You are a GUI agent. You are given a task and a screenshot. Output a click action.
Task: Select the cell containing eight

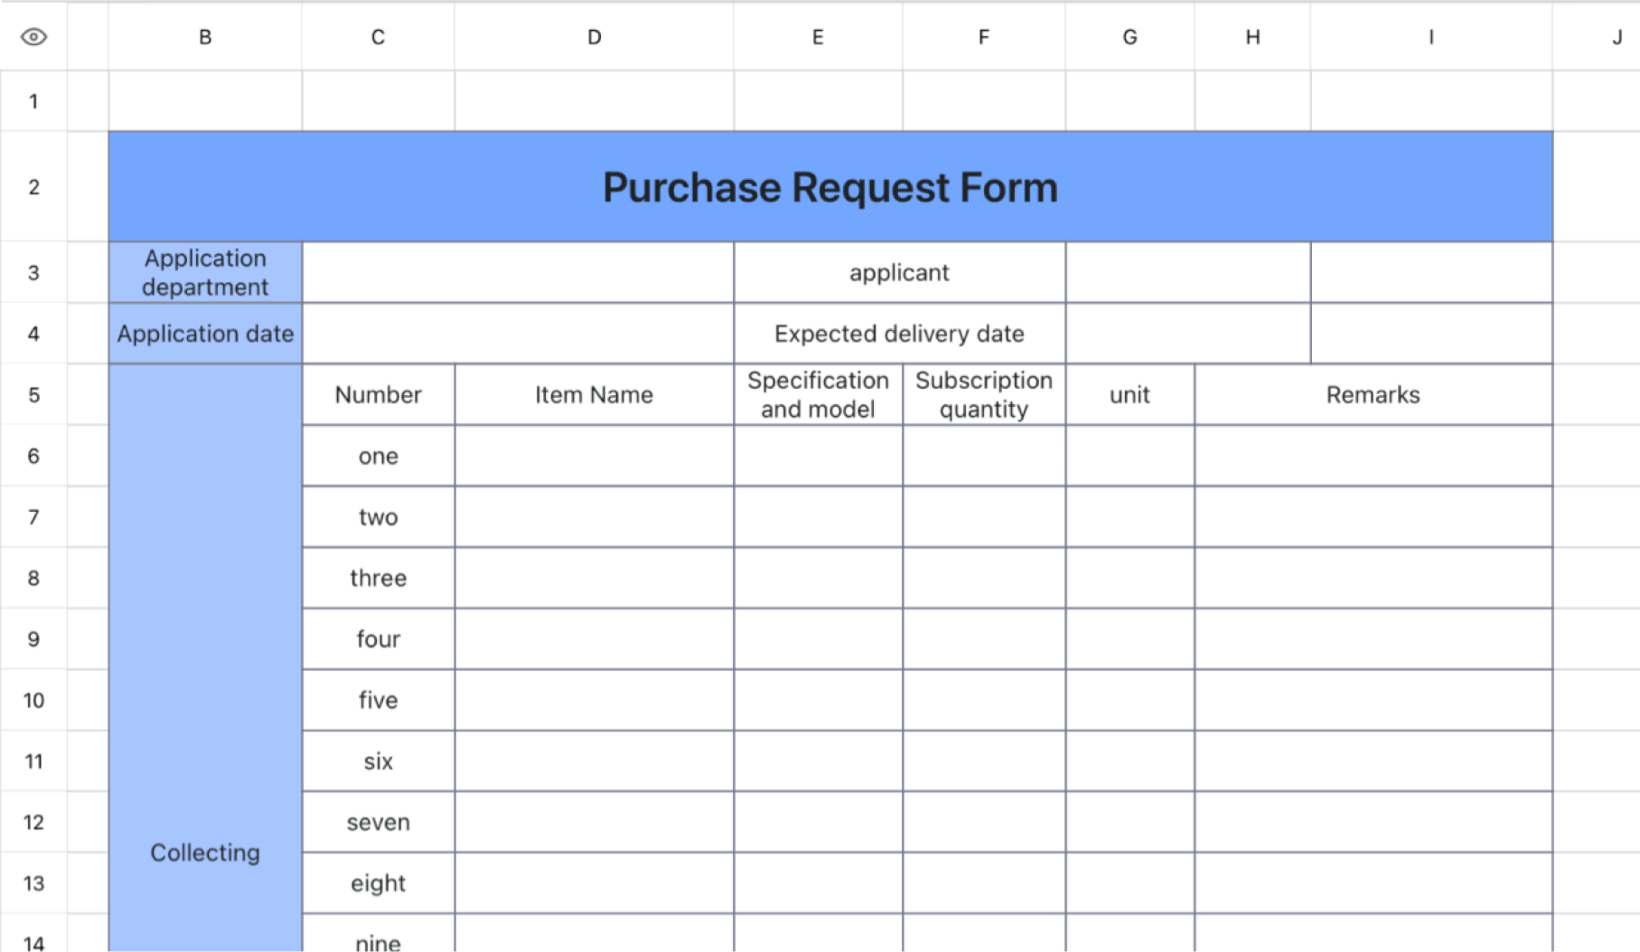click(x=378, y=883)
